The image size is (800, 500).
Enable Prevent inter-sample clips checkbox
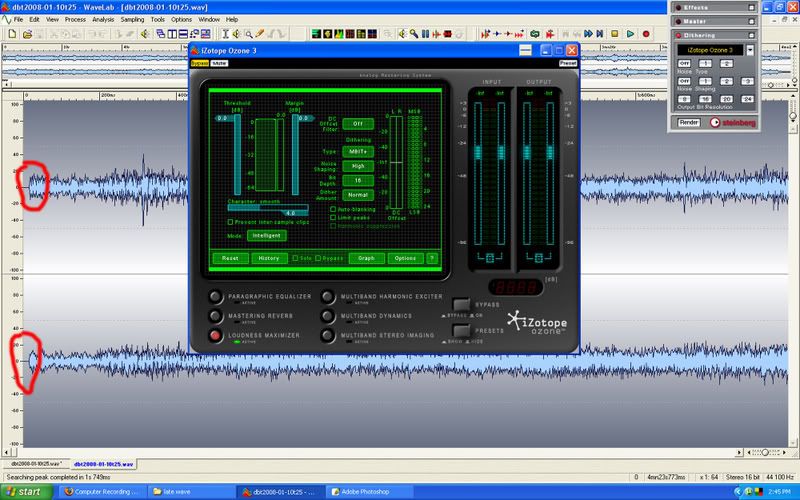tap(230, 222)
